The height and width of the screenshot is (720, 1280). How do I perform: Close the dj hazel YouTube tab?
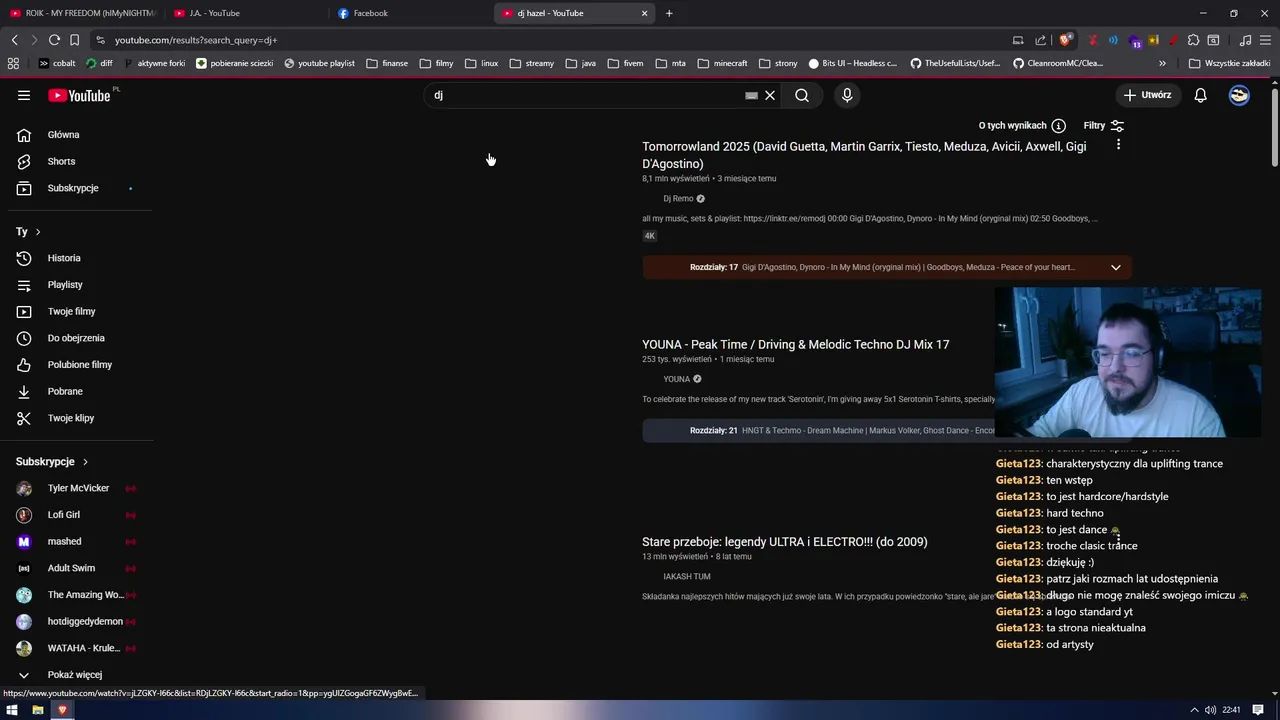(x=644, y=13)
